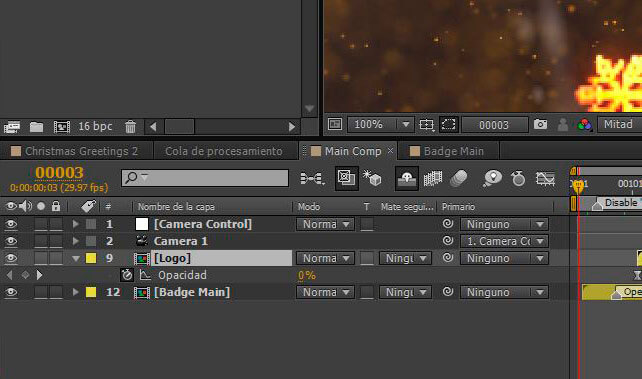Open blend mode dropdown for Logo layer
642x379 pixels.
pyautogui.click(x=326, y=259)
